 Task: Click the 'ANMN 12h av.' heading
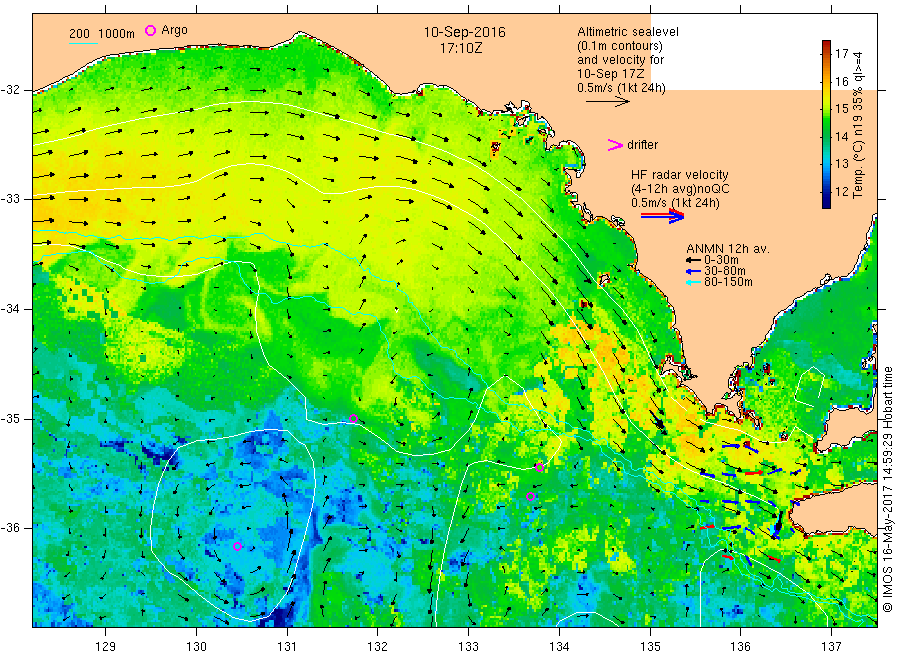tap(728, 249)
